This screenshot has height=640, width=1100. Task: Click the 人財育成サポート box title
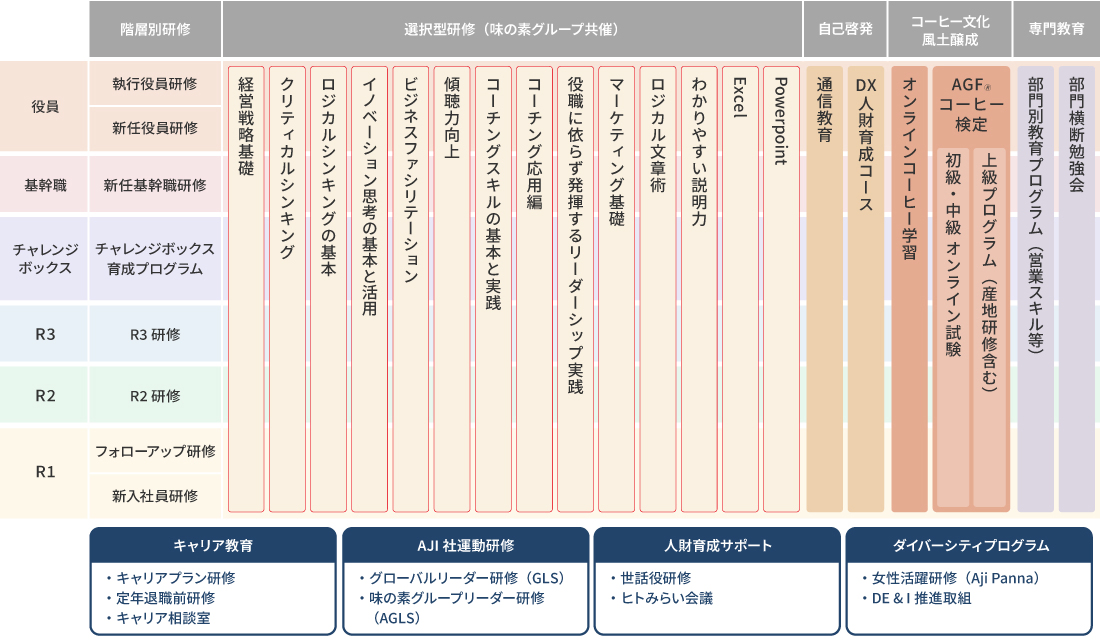click(718, 545)
